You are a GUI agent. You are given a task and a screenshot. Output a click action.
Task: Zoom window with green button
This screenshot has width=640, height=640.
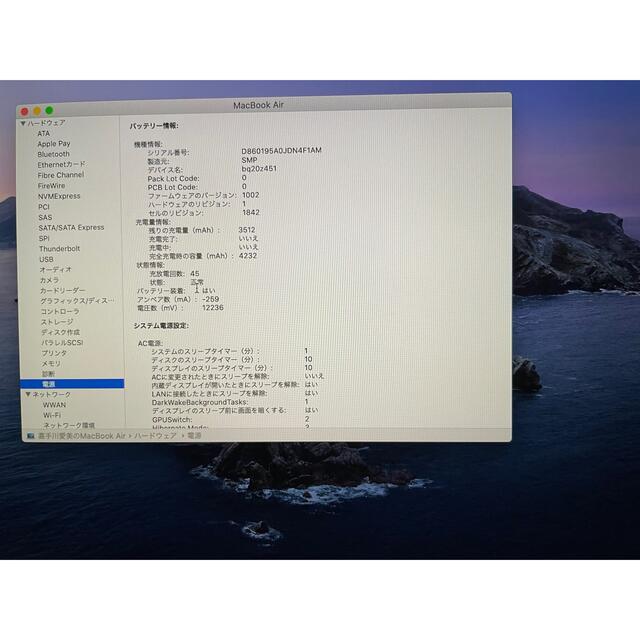(x=50, y=110)
